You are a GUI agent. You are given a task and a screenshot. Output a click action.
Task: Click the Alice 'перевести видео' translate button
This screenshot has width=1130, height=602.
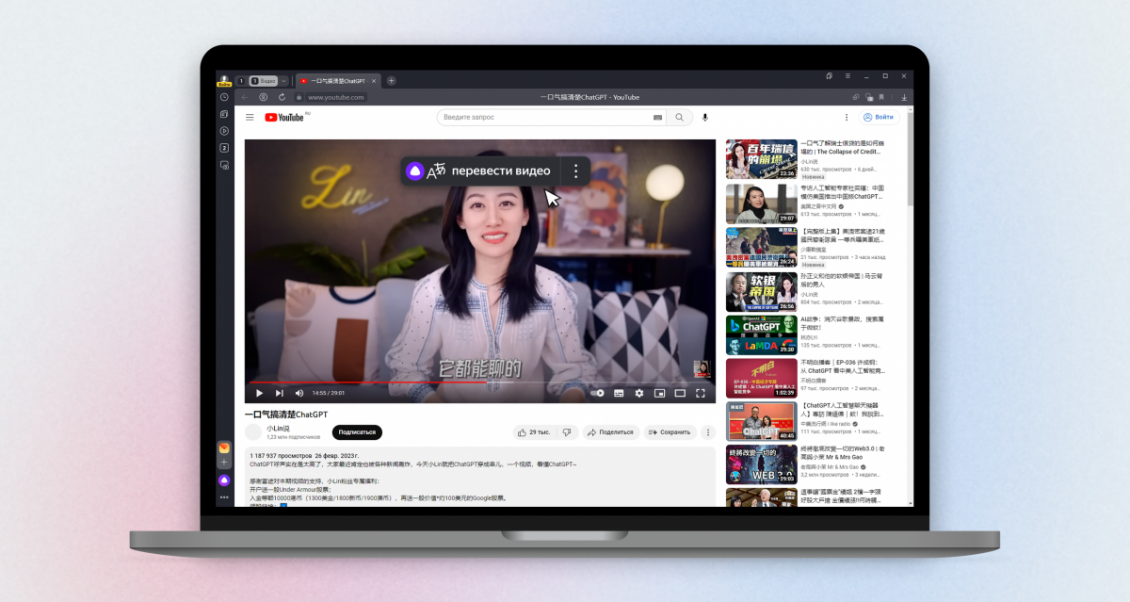click(479, 171)
